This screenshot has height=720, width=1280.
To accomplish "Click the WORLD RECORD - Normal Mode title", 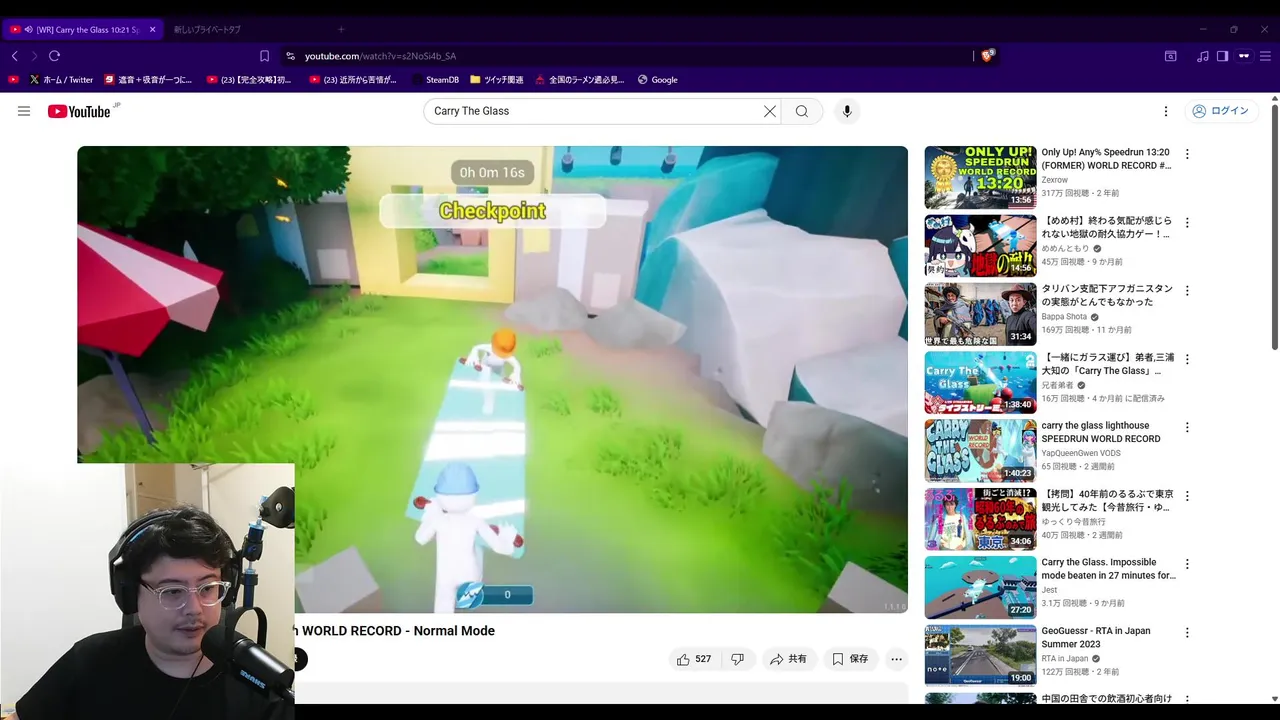I will point(398,631).
